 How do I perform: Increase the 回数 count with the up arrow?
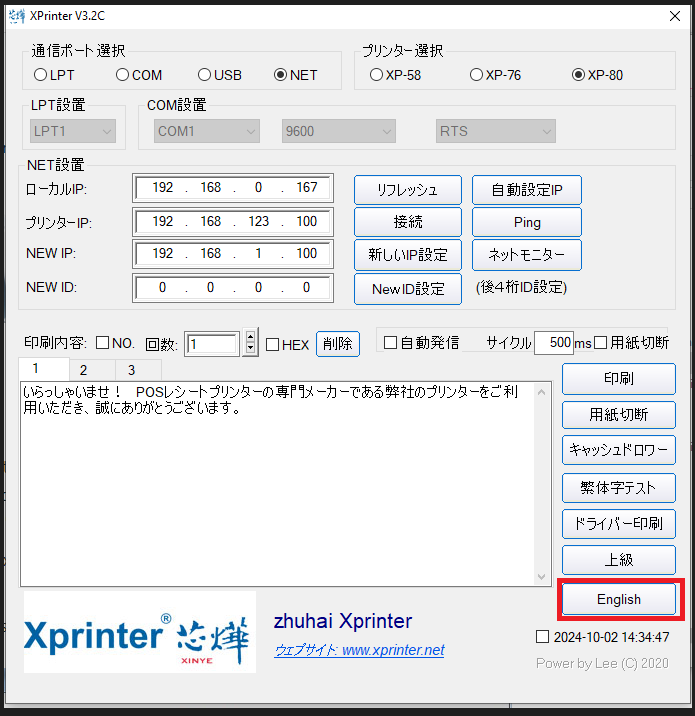[x=250, y=337]
